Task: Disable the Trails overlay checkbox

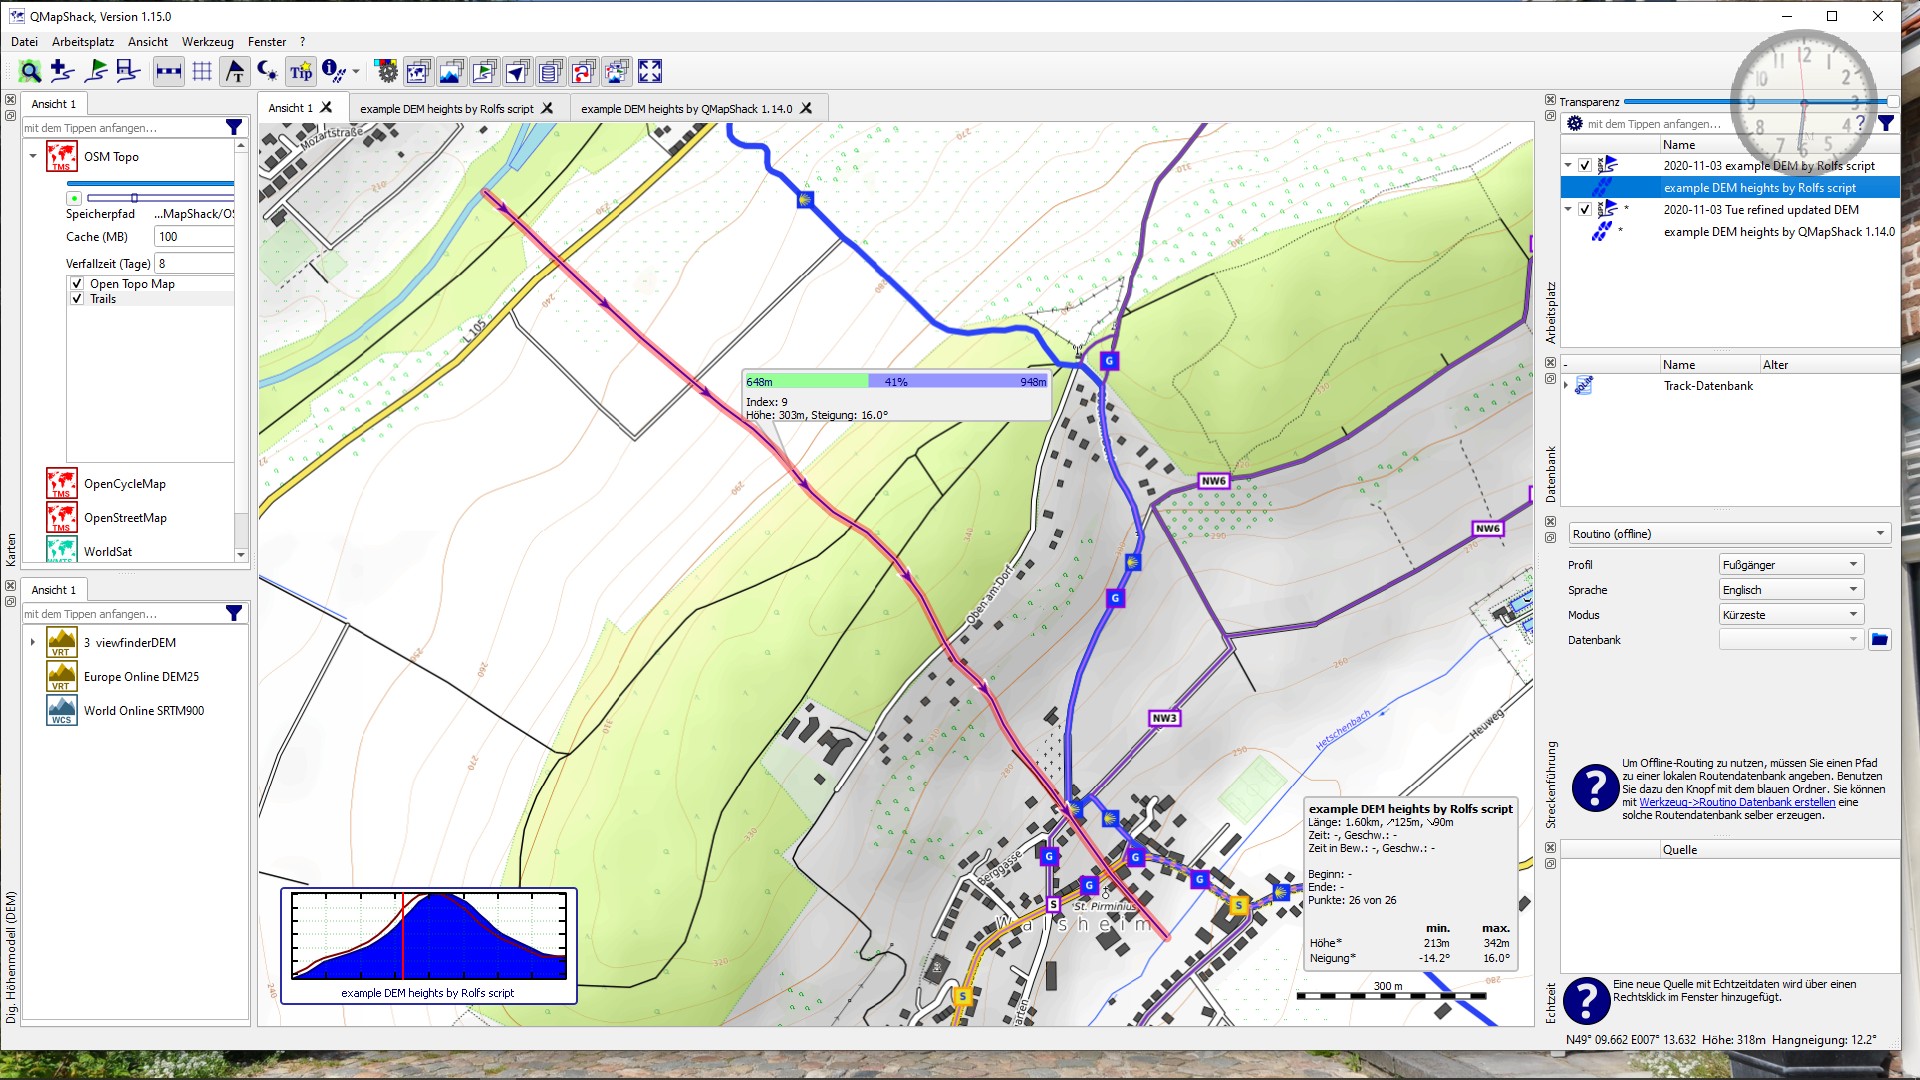Action: [x=77, y=299]
